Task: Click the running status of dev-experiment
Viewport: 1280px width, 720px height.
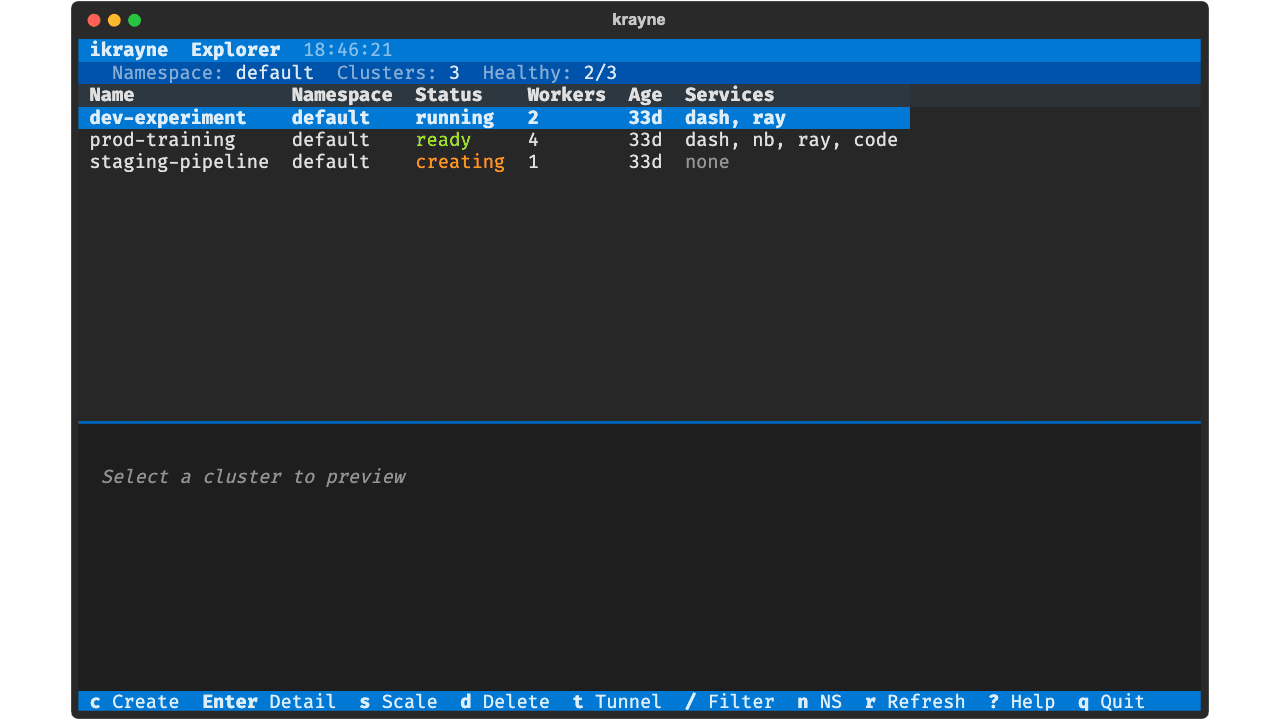Action: [455, 118]
